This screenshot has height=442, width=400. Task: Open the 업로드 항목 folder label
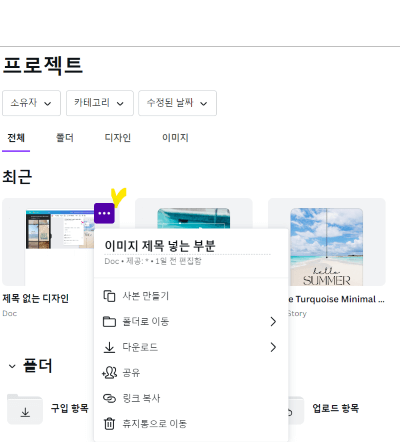click(336, 408)
